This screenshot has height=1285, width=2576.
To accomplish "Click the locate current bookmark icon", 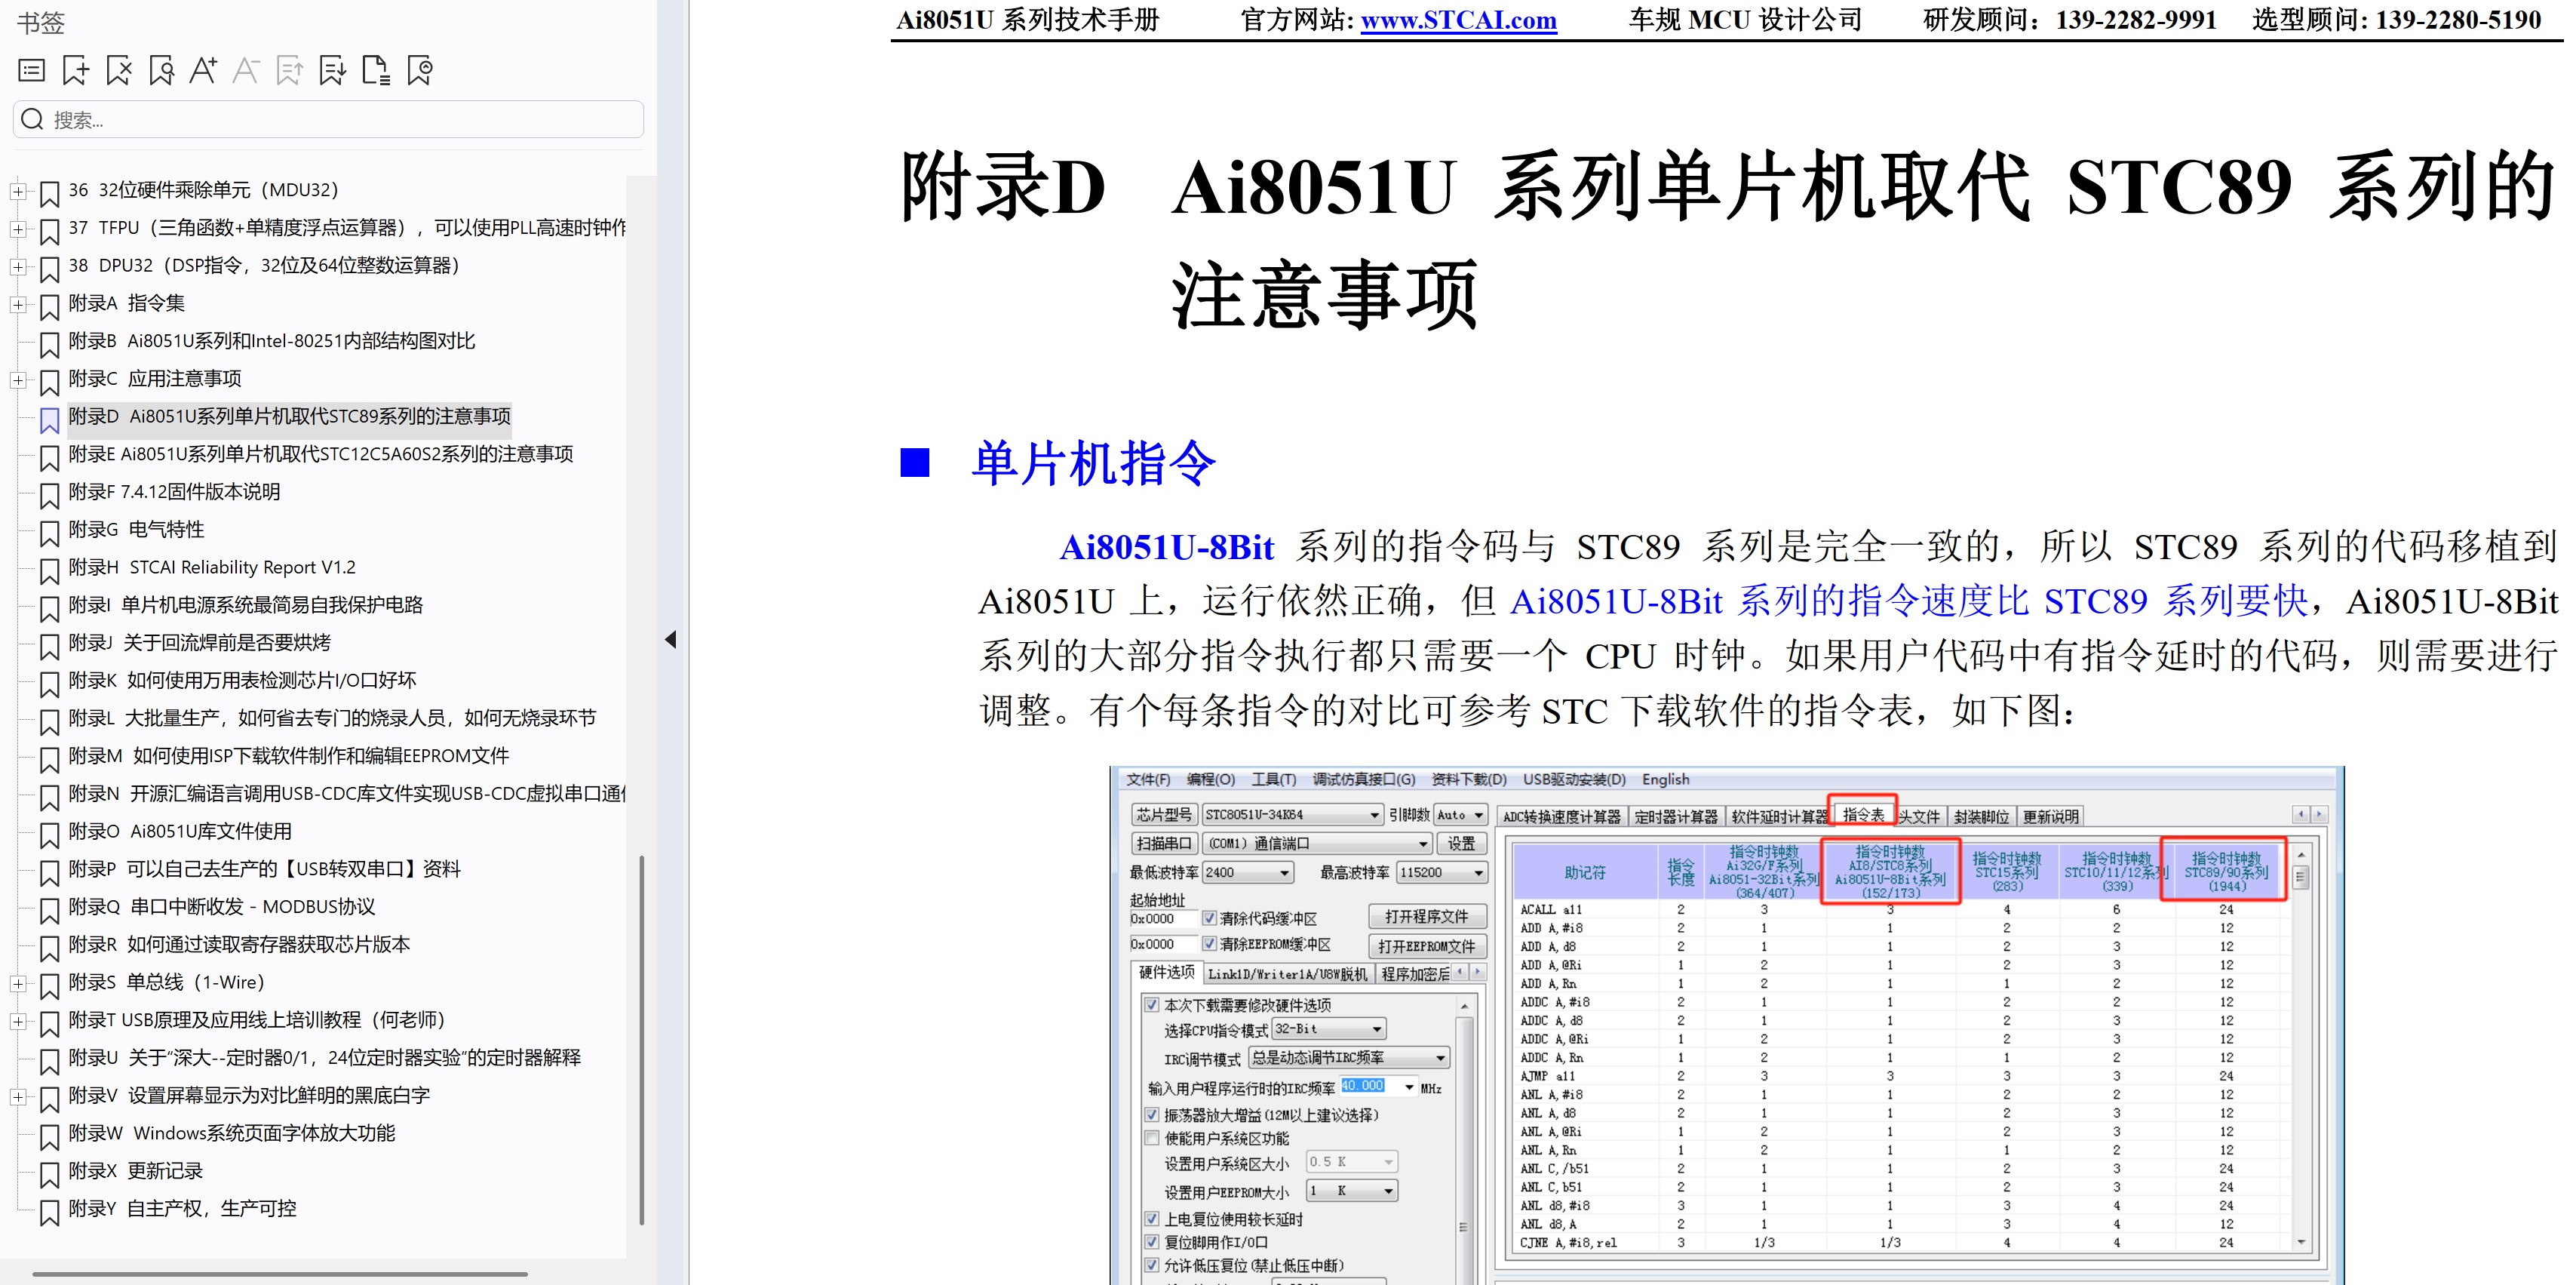I will [420, 70].
